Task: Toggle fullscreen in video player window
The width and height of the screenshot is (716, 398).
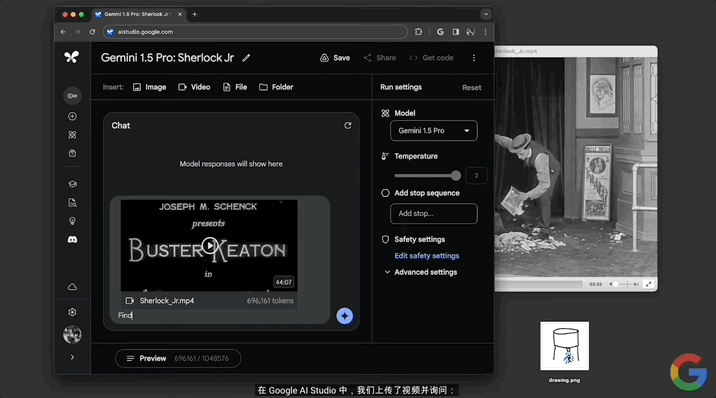Action: coord(648,284)
